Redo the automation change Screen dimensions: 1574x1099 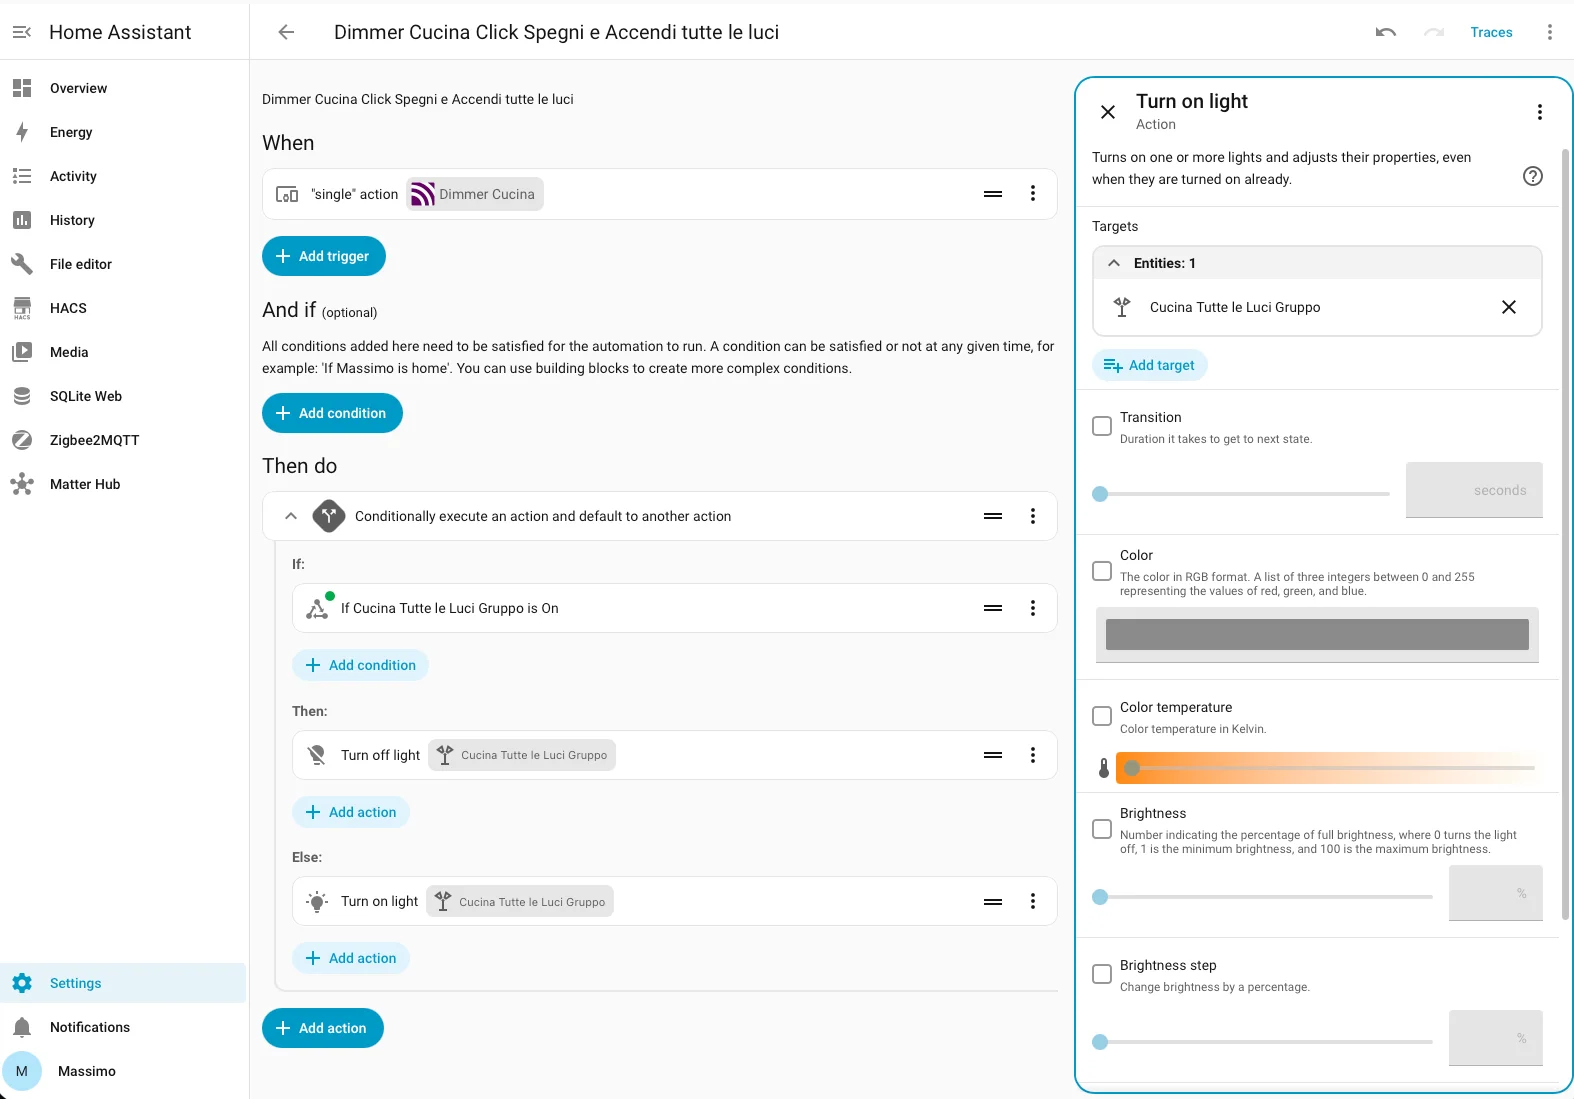(x=1434, y=32)
